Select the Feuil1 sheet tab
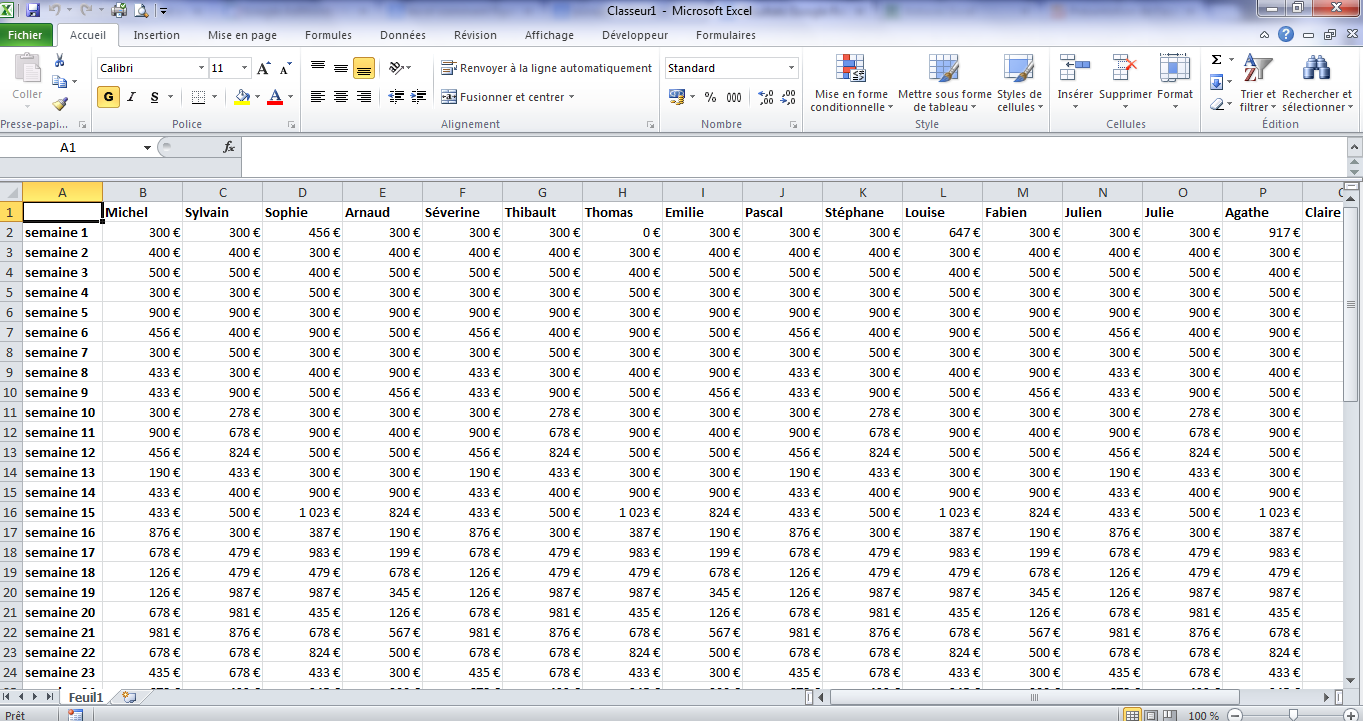The image size is (1363, 721). [85, 696]
